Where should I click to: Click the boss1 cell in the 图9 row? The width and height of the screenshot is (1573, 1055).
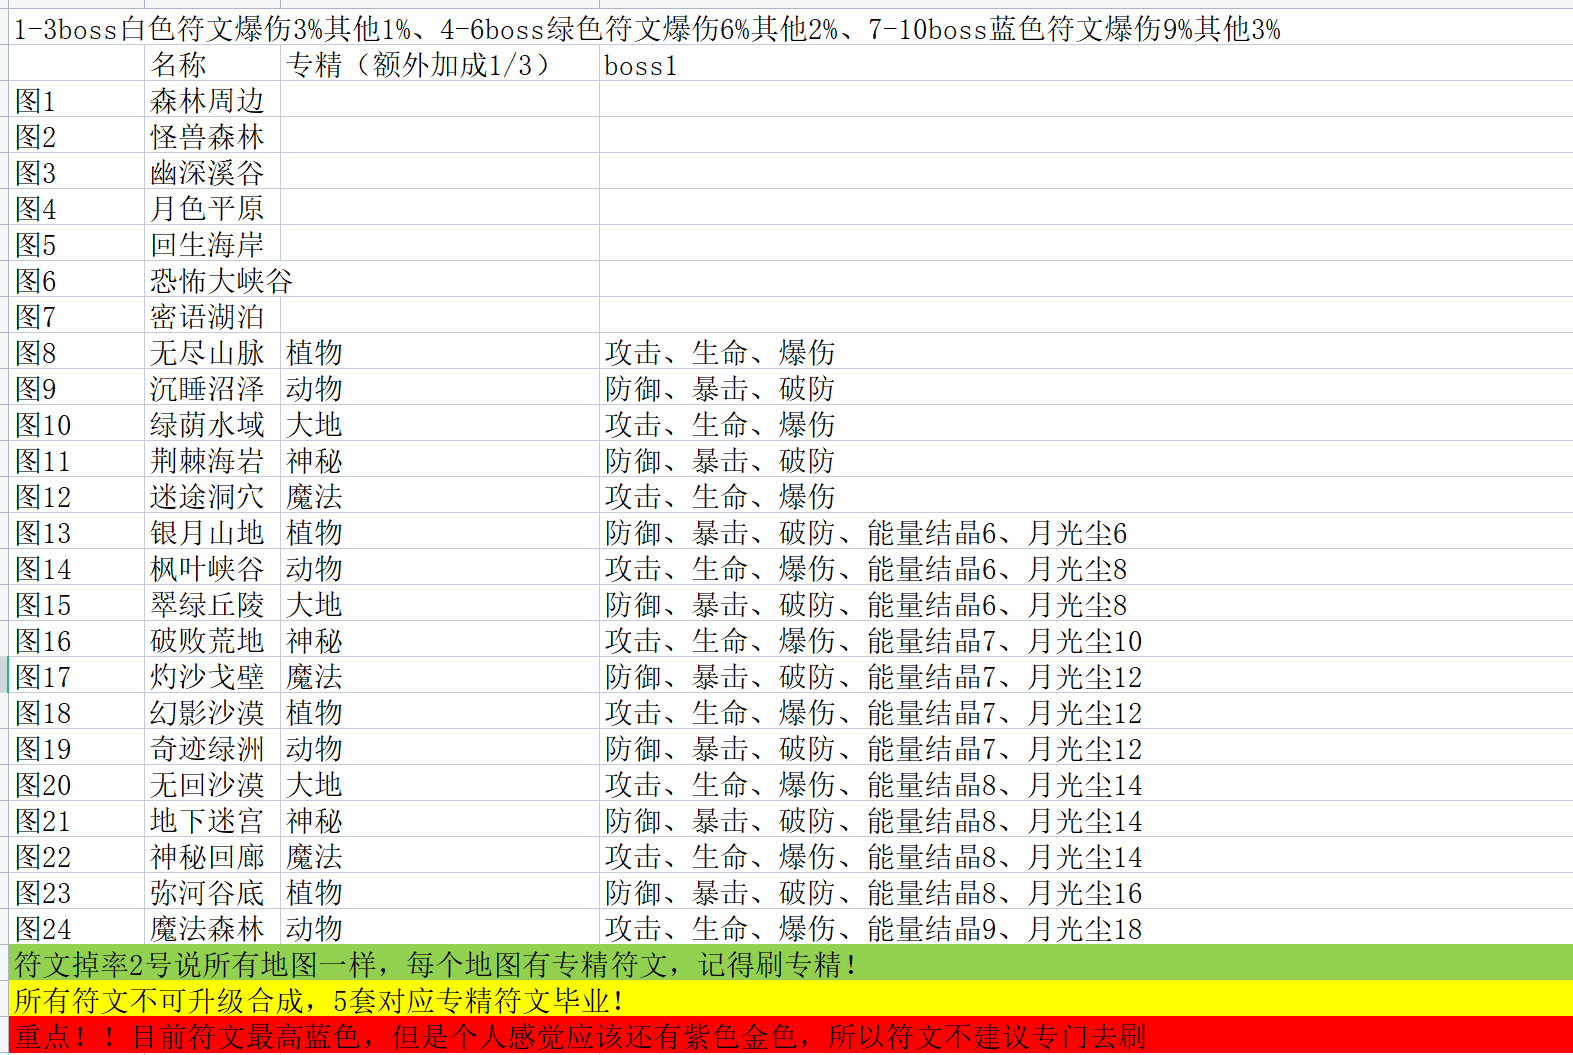1086,387
